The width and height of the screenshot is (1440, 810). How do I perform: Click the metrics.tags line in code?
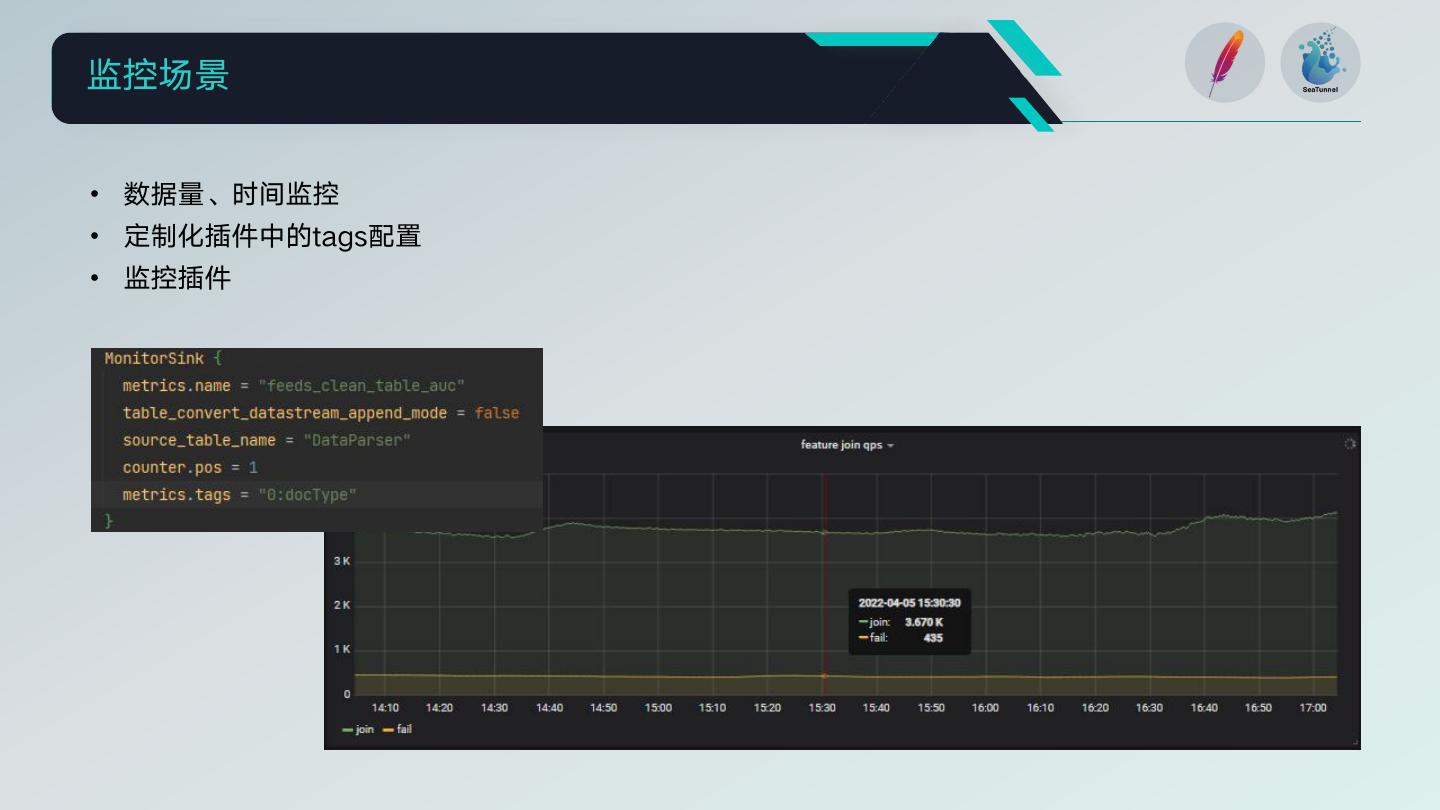pyautogui.click(x=239, y=495)
